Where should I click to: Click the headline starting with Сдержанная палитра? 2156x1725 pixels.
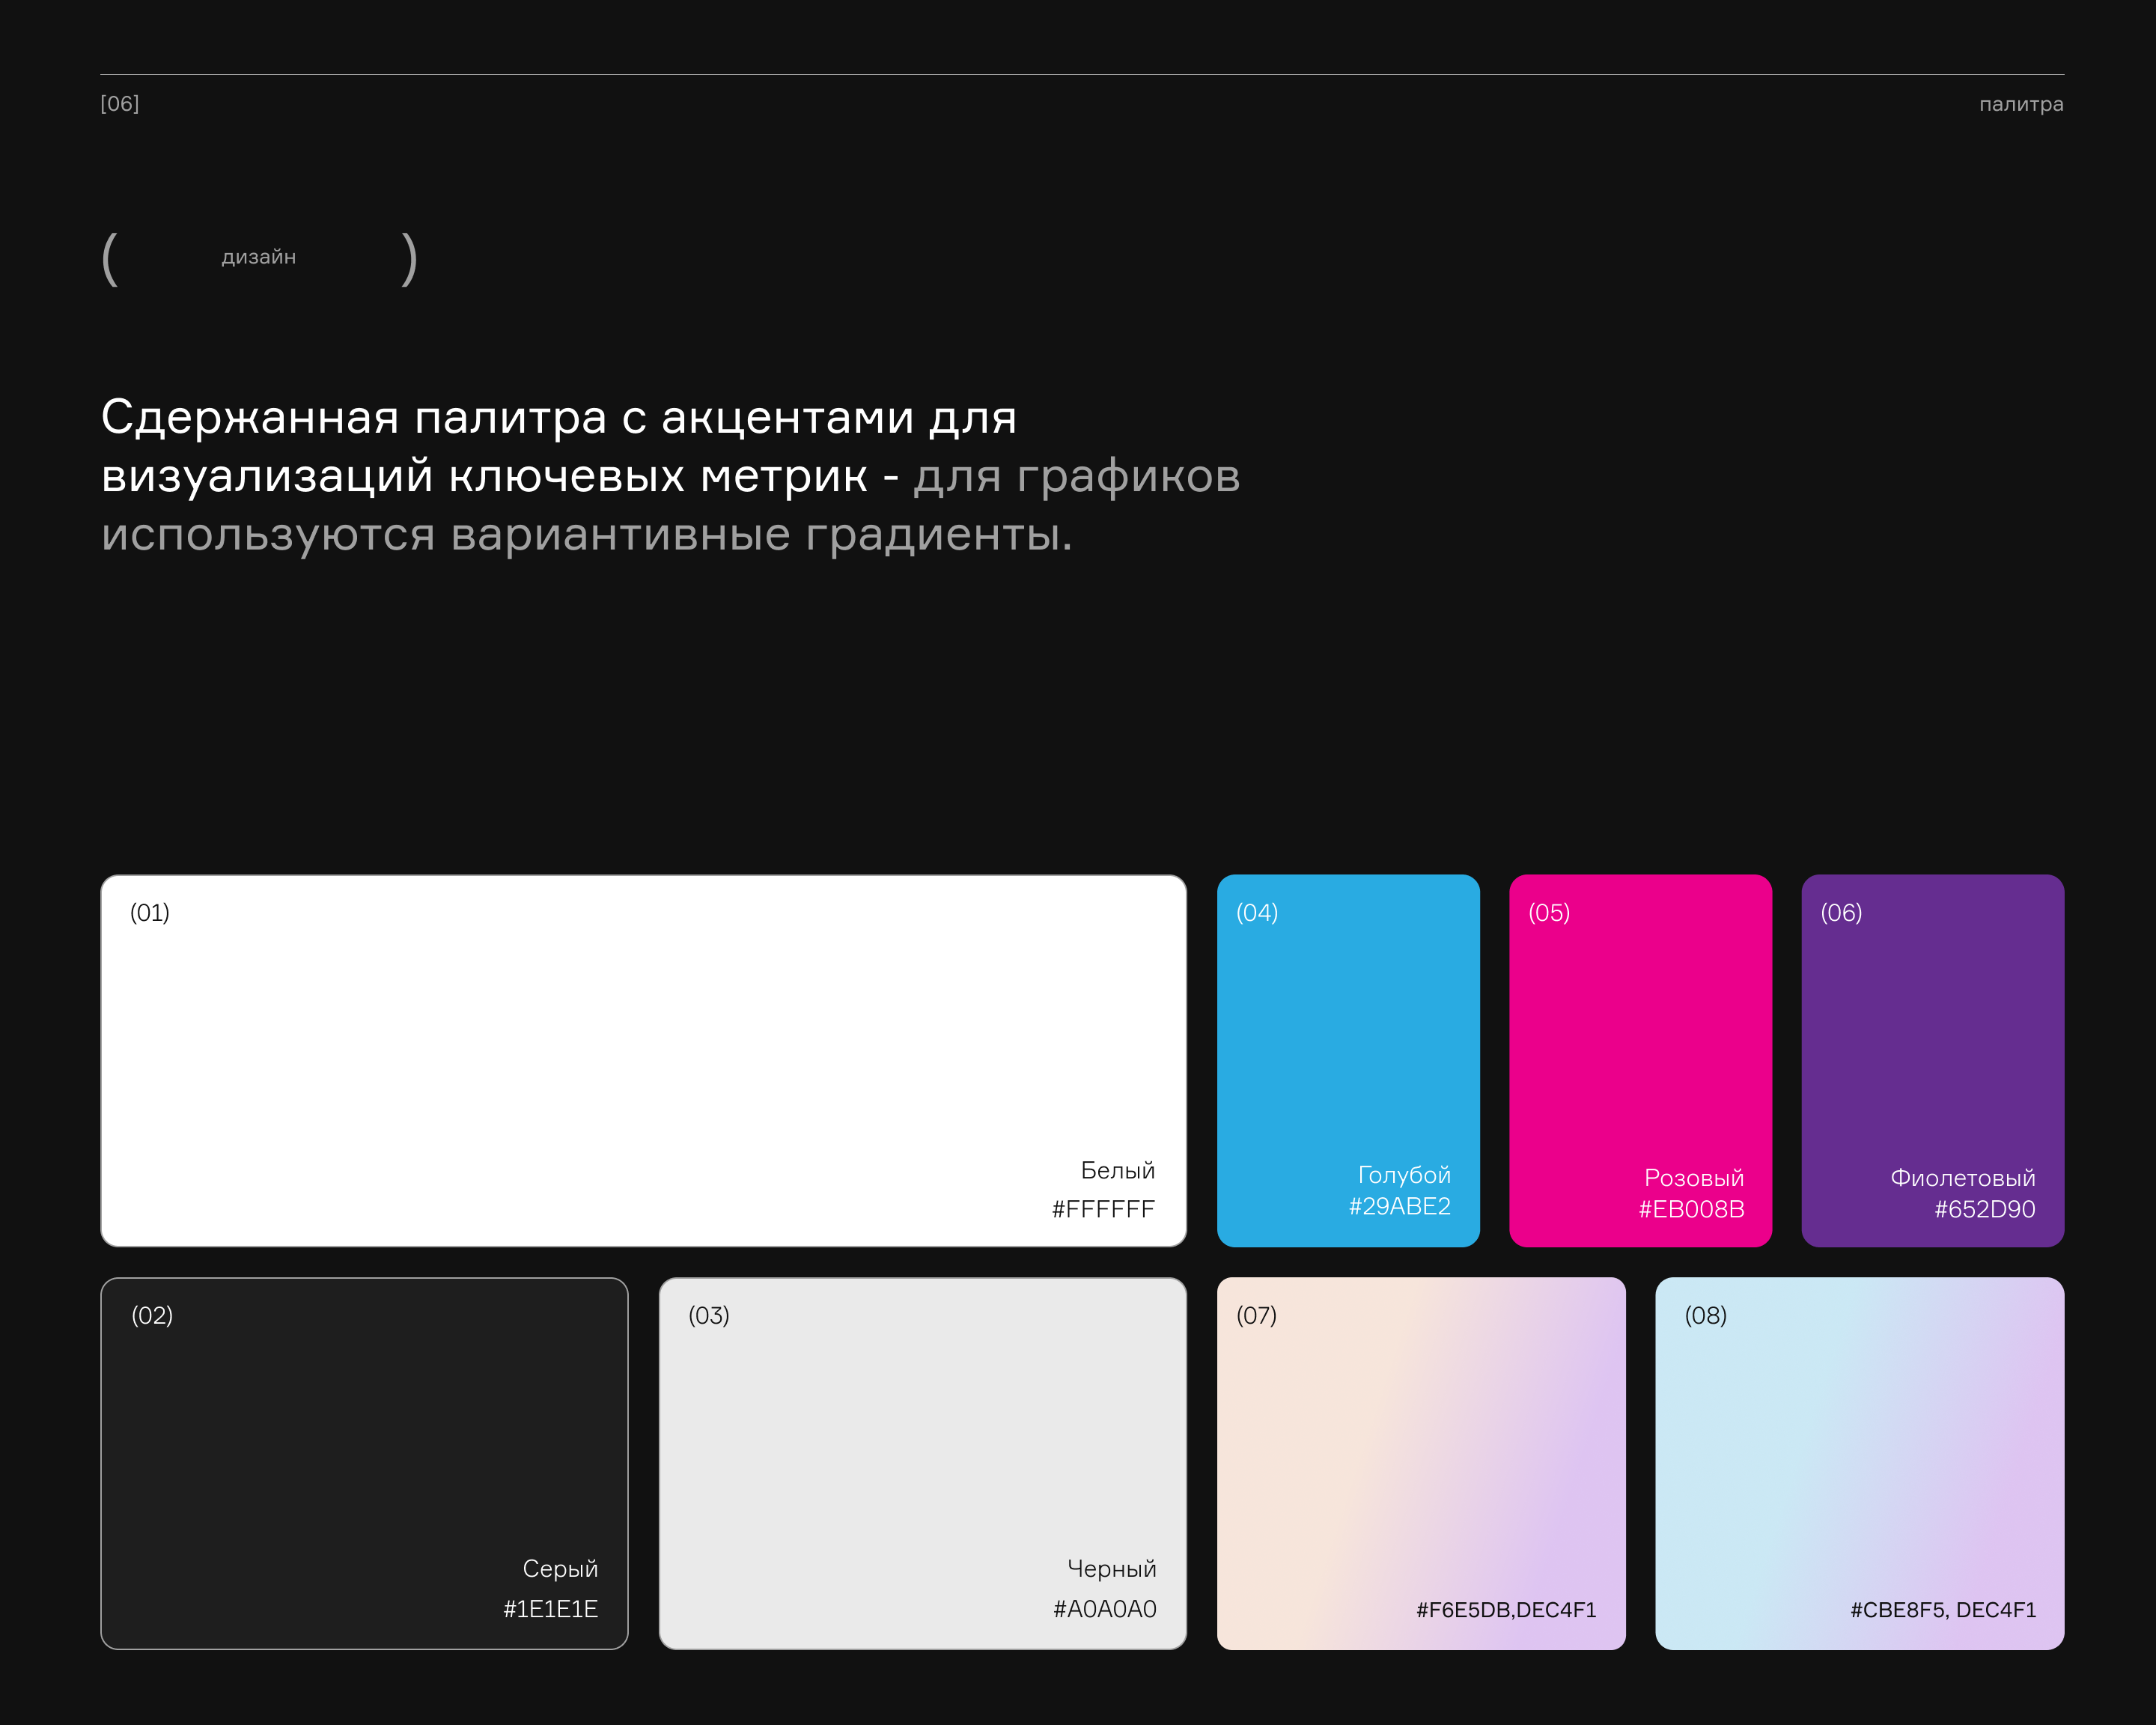(x=670, y=475)
